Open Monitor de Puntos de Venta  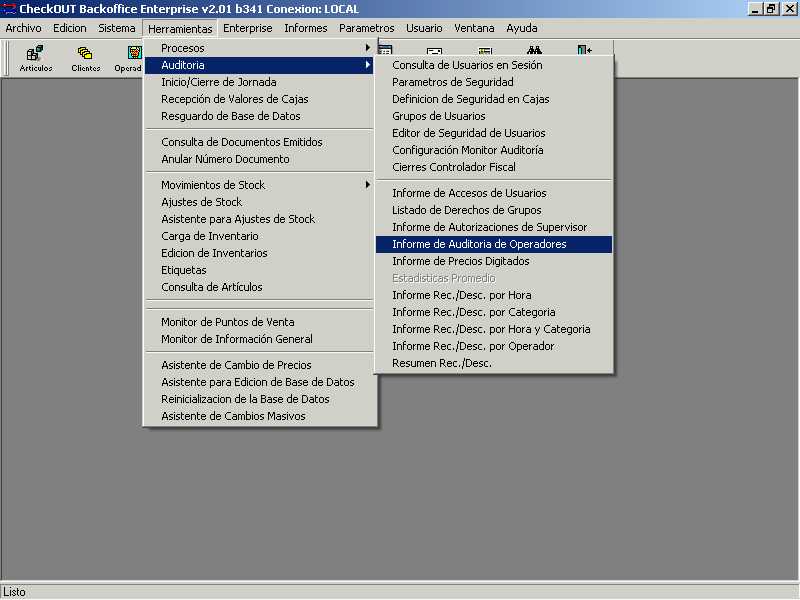[x=260, y=322]
